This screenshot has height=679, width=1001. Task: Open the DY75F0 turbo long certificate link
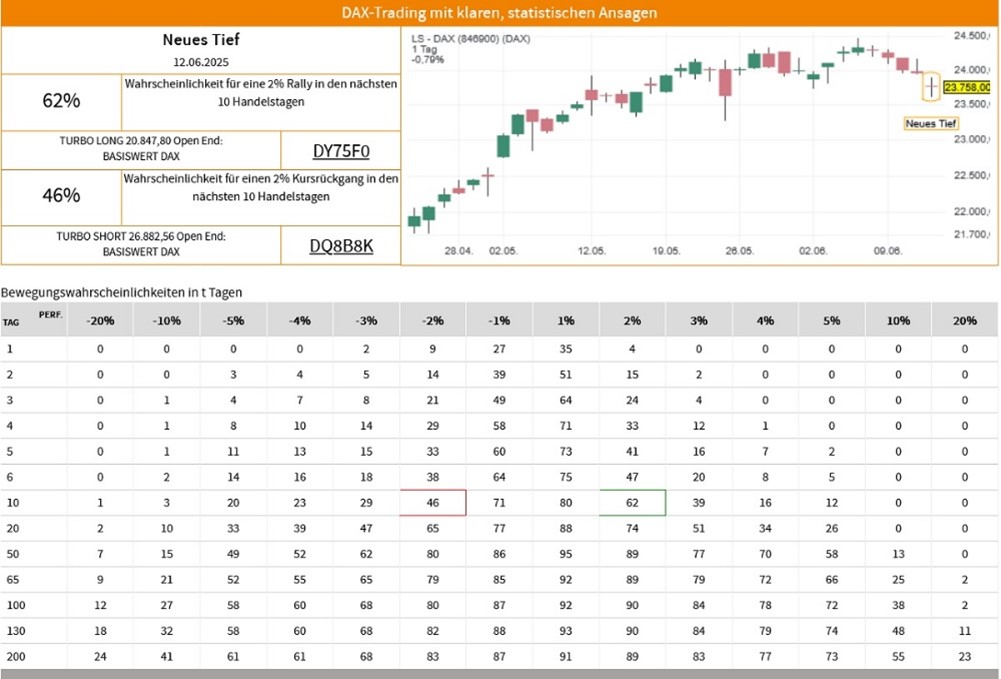[x=341, y=151]
